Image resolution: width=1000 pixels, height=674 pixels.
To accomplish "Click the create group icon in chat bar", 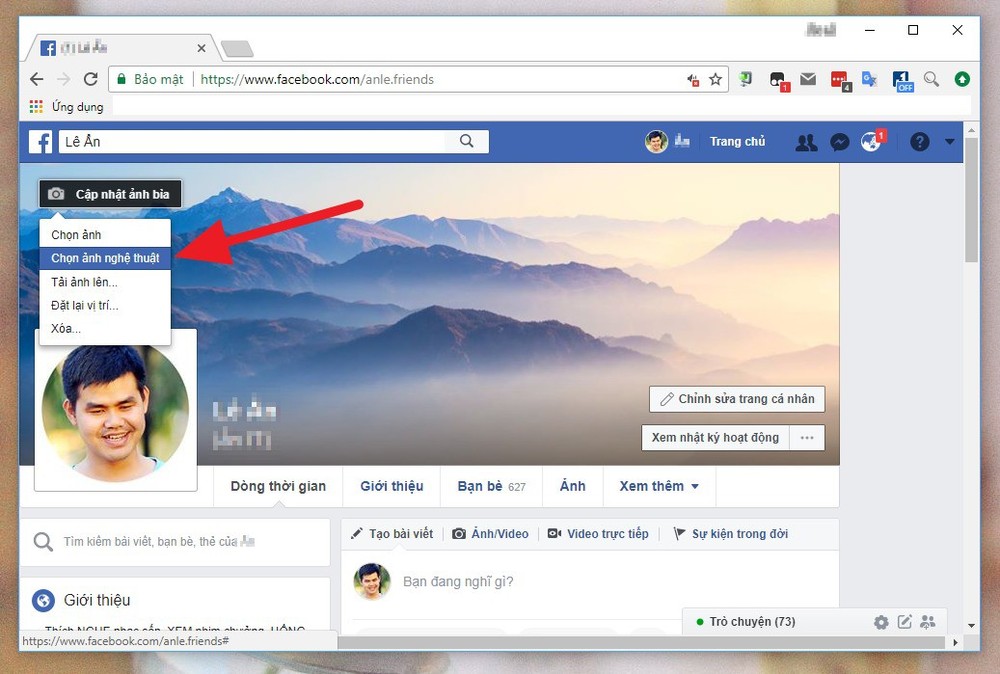I will [x=928, y=622].
